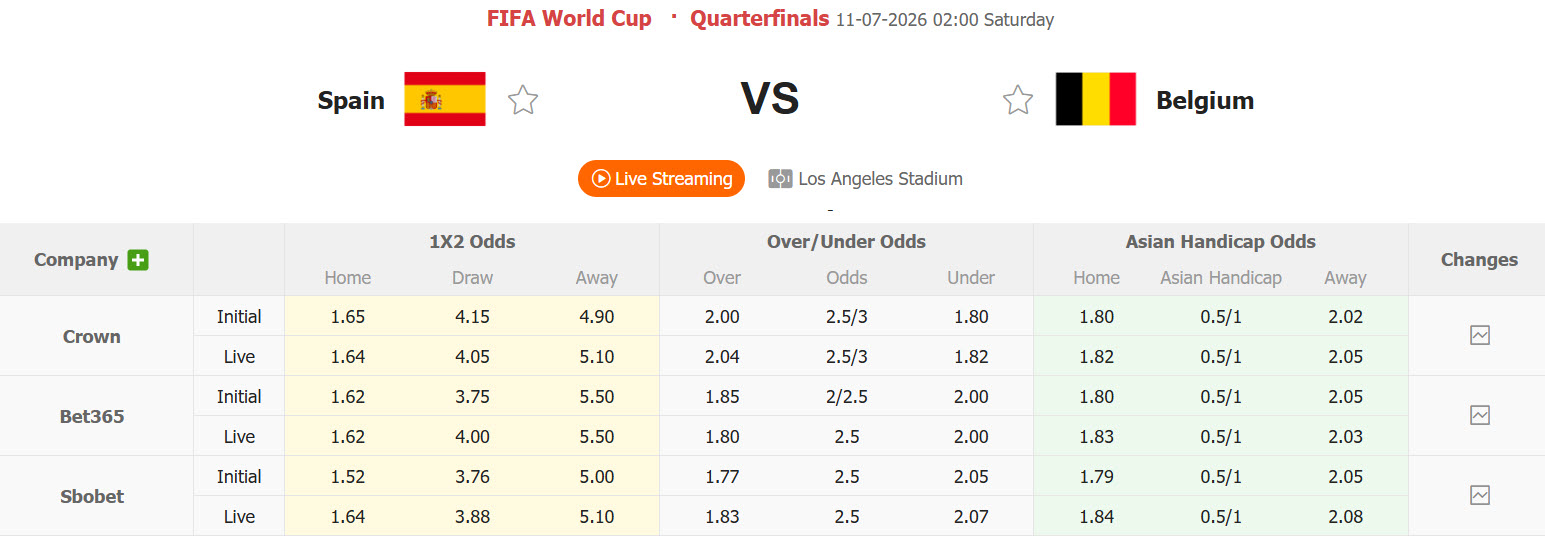Click the Spain team name
The height and width of the screenshot is (542, 1545).
pos(351,100)
